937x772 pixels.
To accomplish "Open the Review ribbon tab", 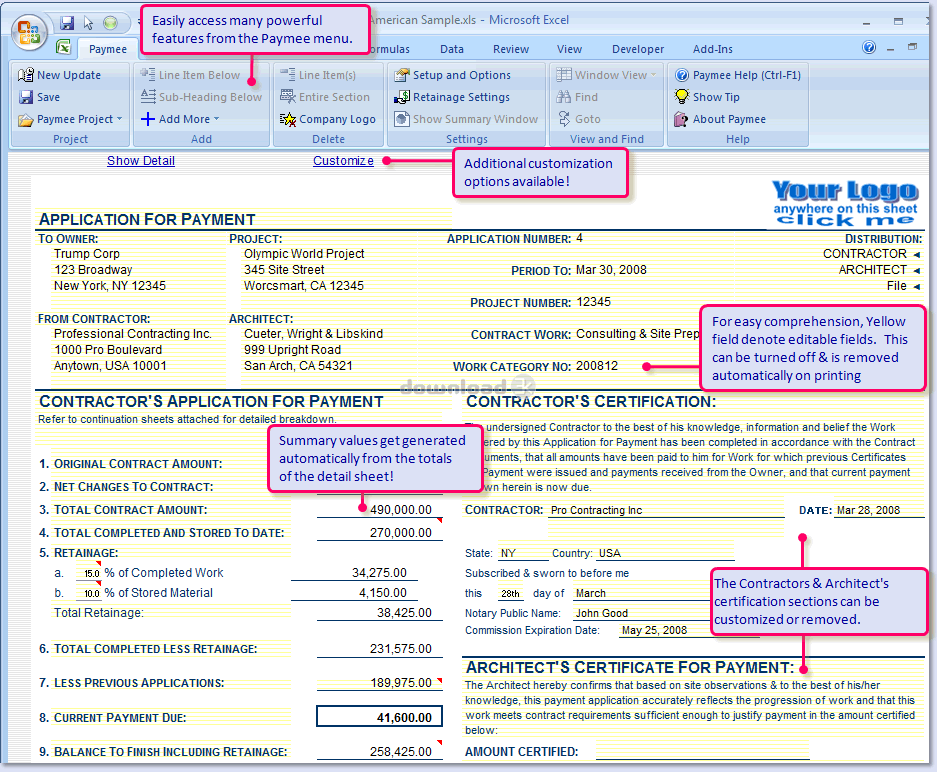I will 511,49.
